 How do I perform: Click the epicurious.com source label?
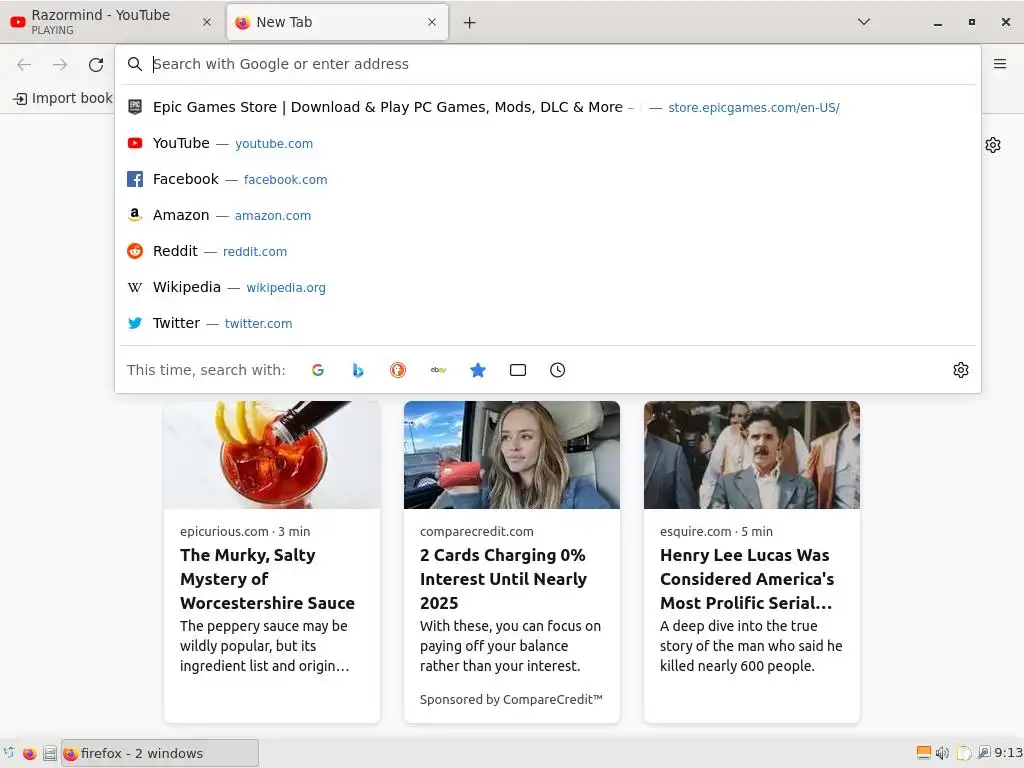coord(224,532)
